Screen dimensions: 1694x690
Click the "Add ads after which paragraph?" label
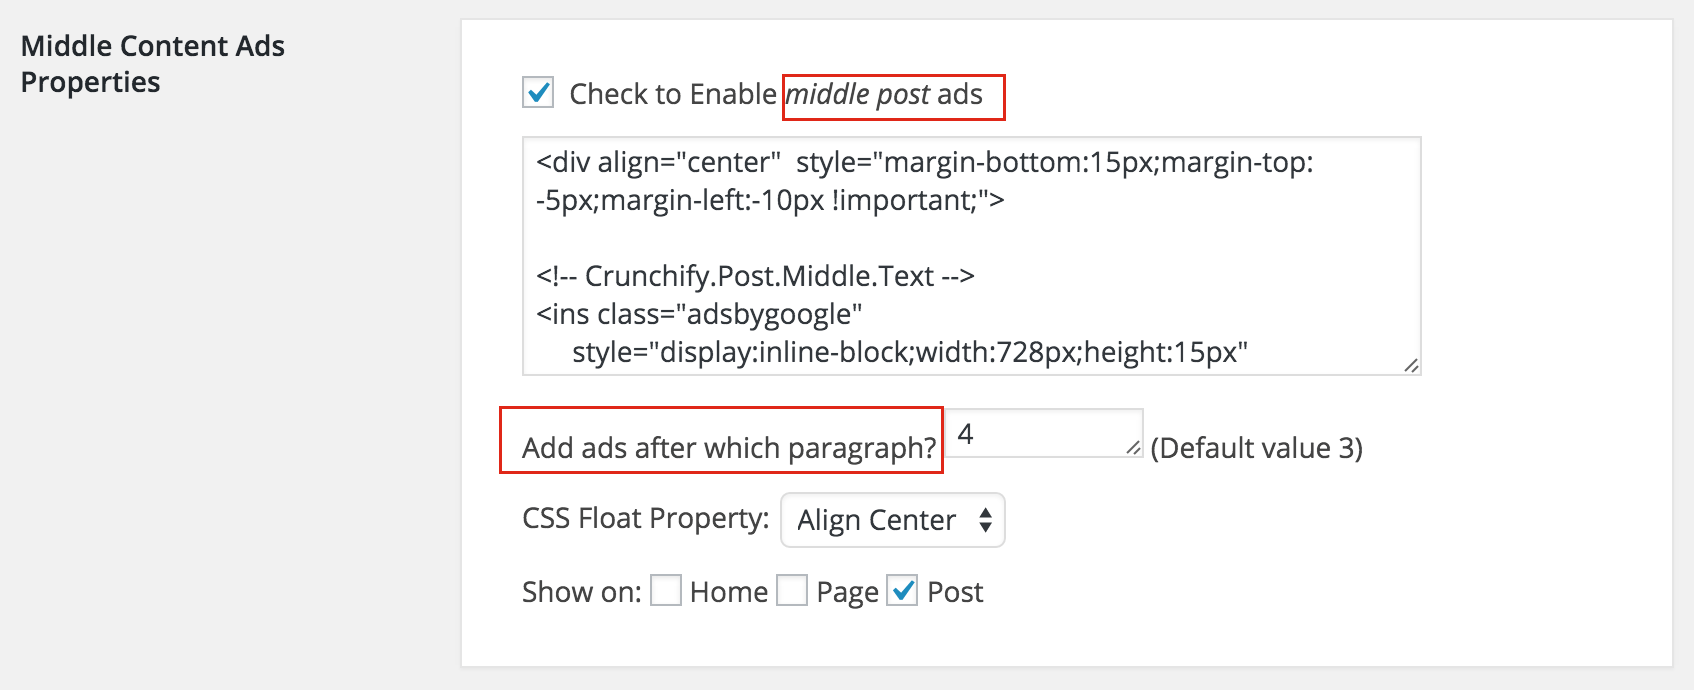click(729, 448)
